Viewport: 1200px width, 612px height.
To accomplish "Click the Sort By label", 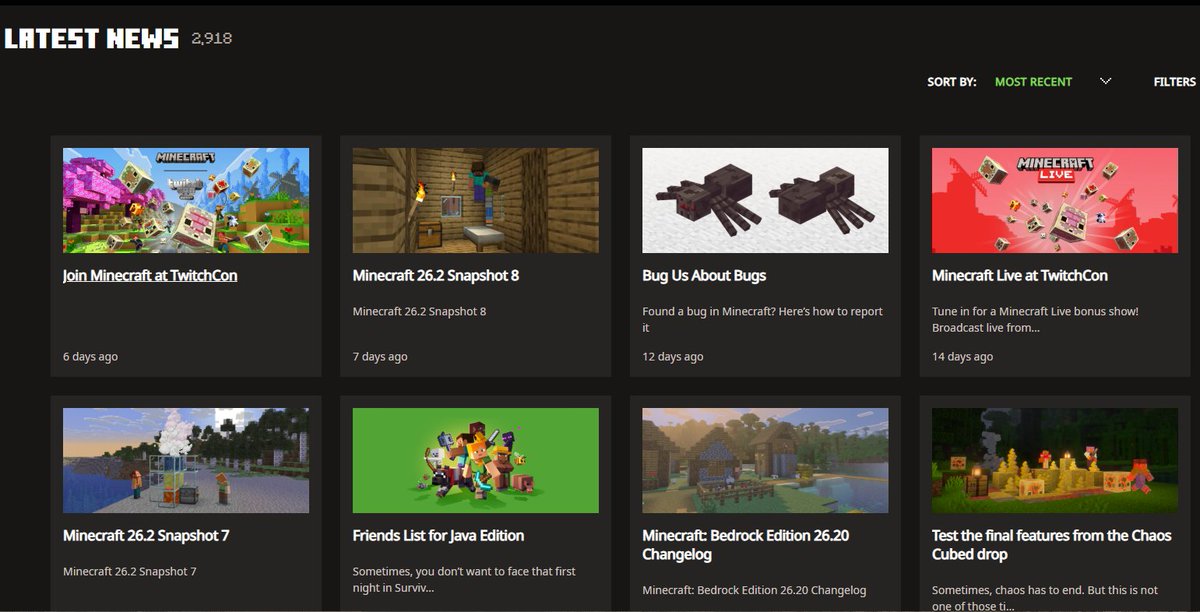I will 952,82.
